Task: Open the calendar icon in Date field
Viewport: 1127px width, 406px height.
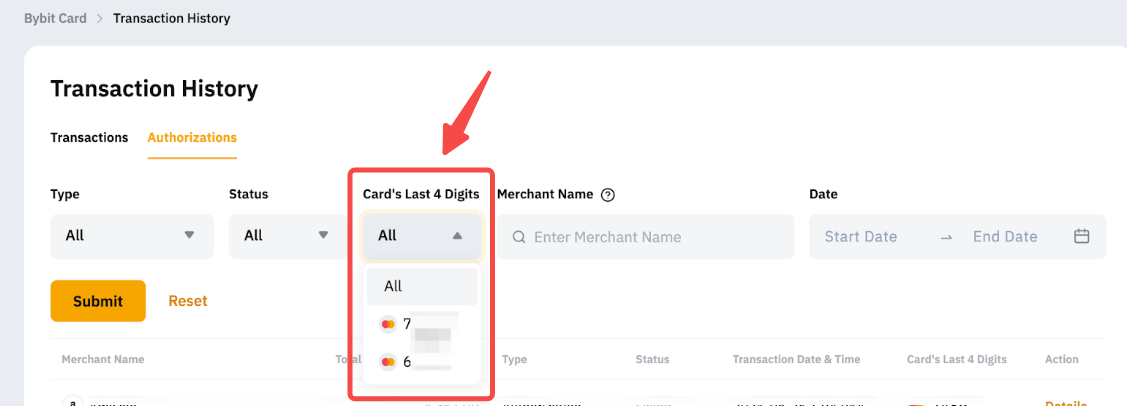Action: 1081,237
